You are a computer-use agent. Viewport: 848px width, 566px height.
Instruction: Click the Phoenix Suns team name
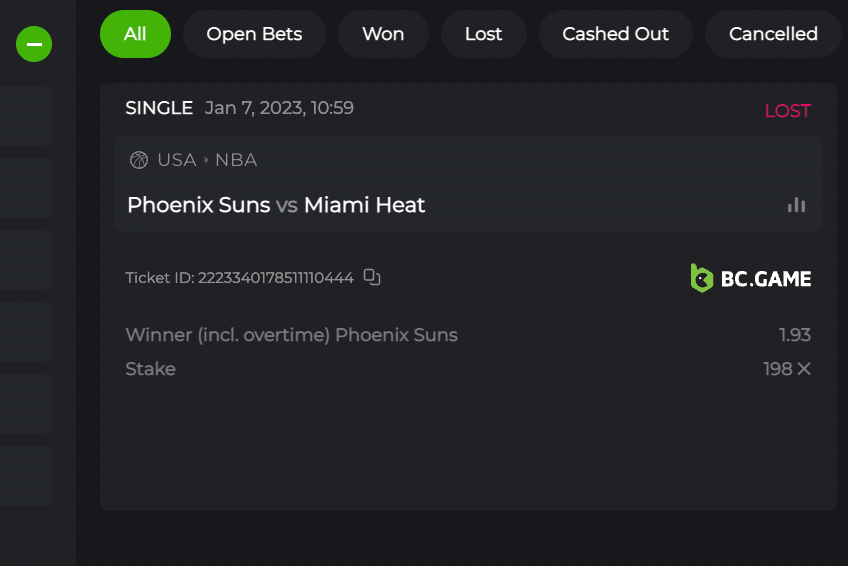pyautogui.click(x=199, y=205)
